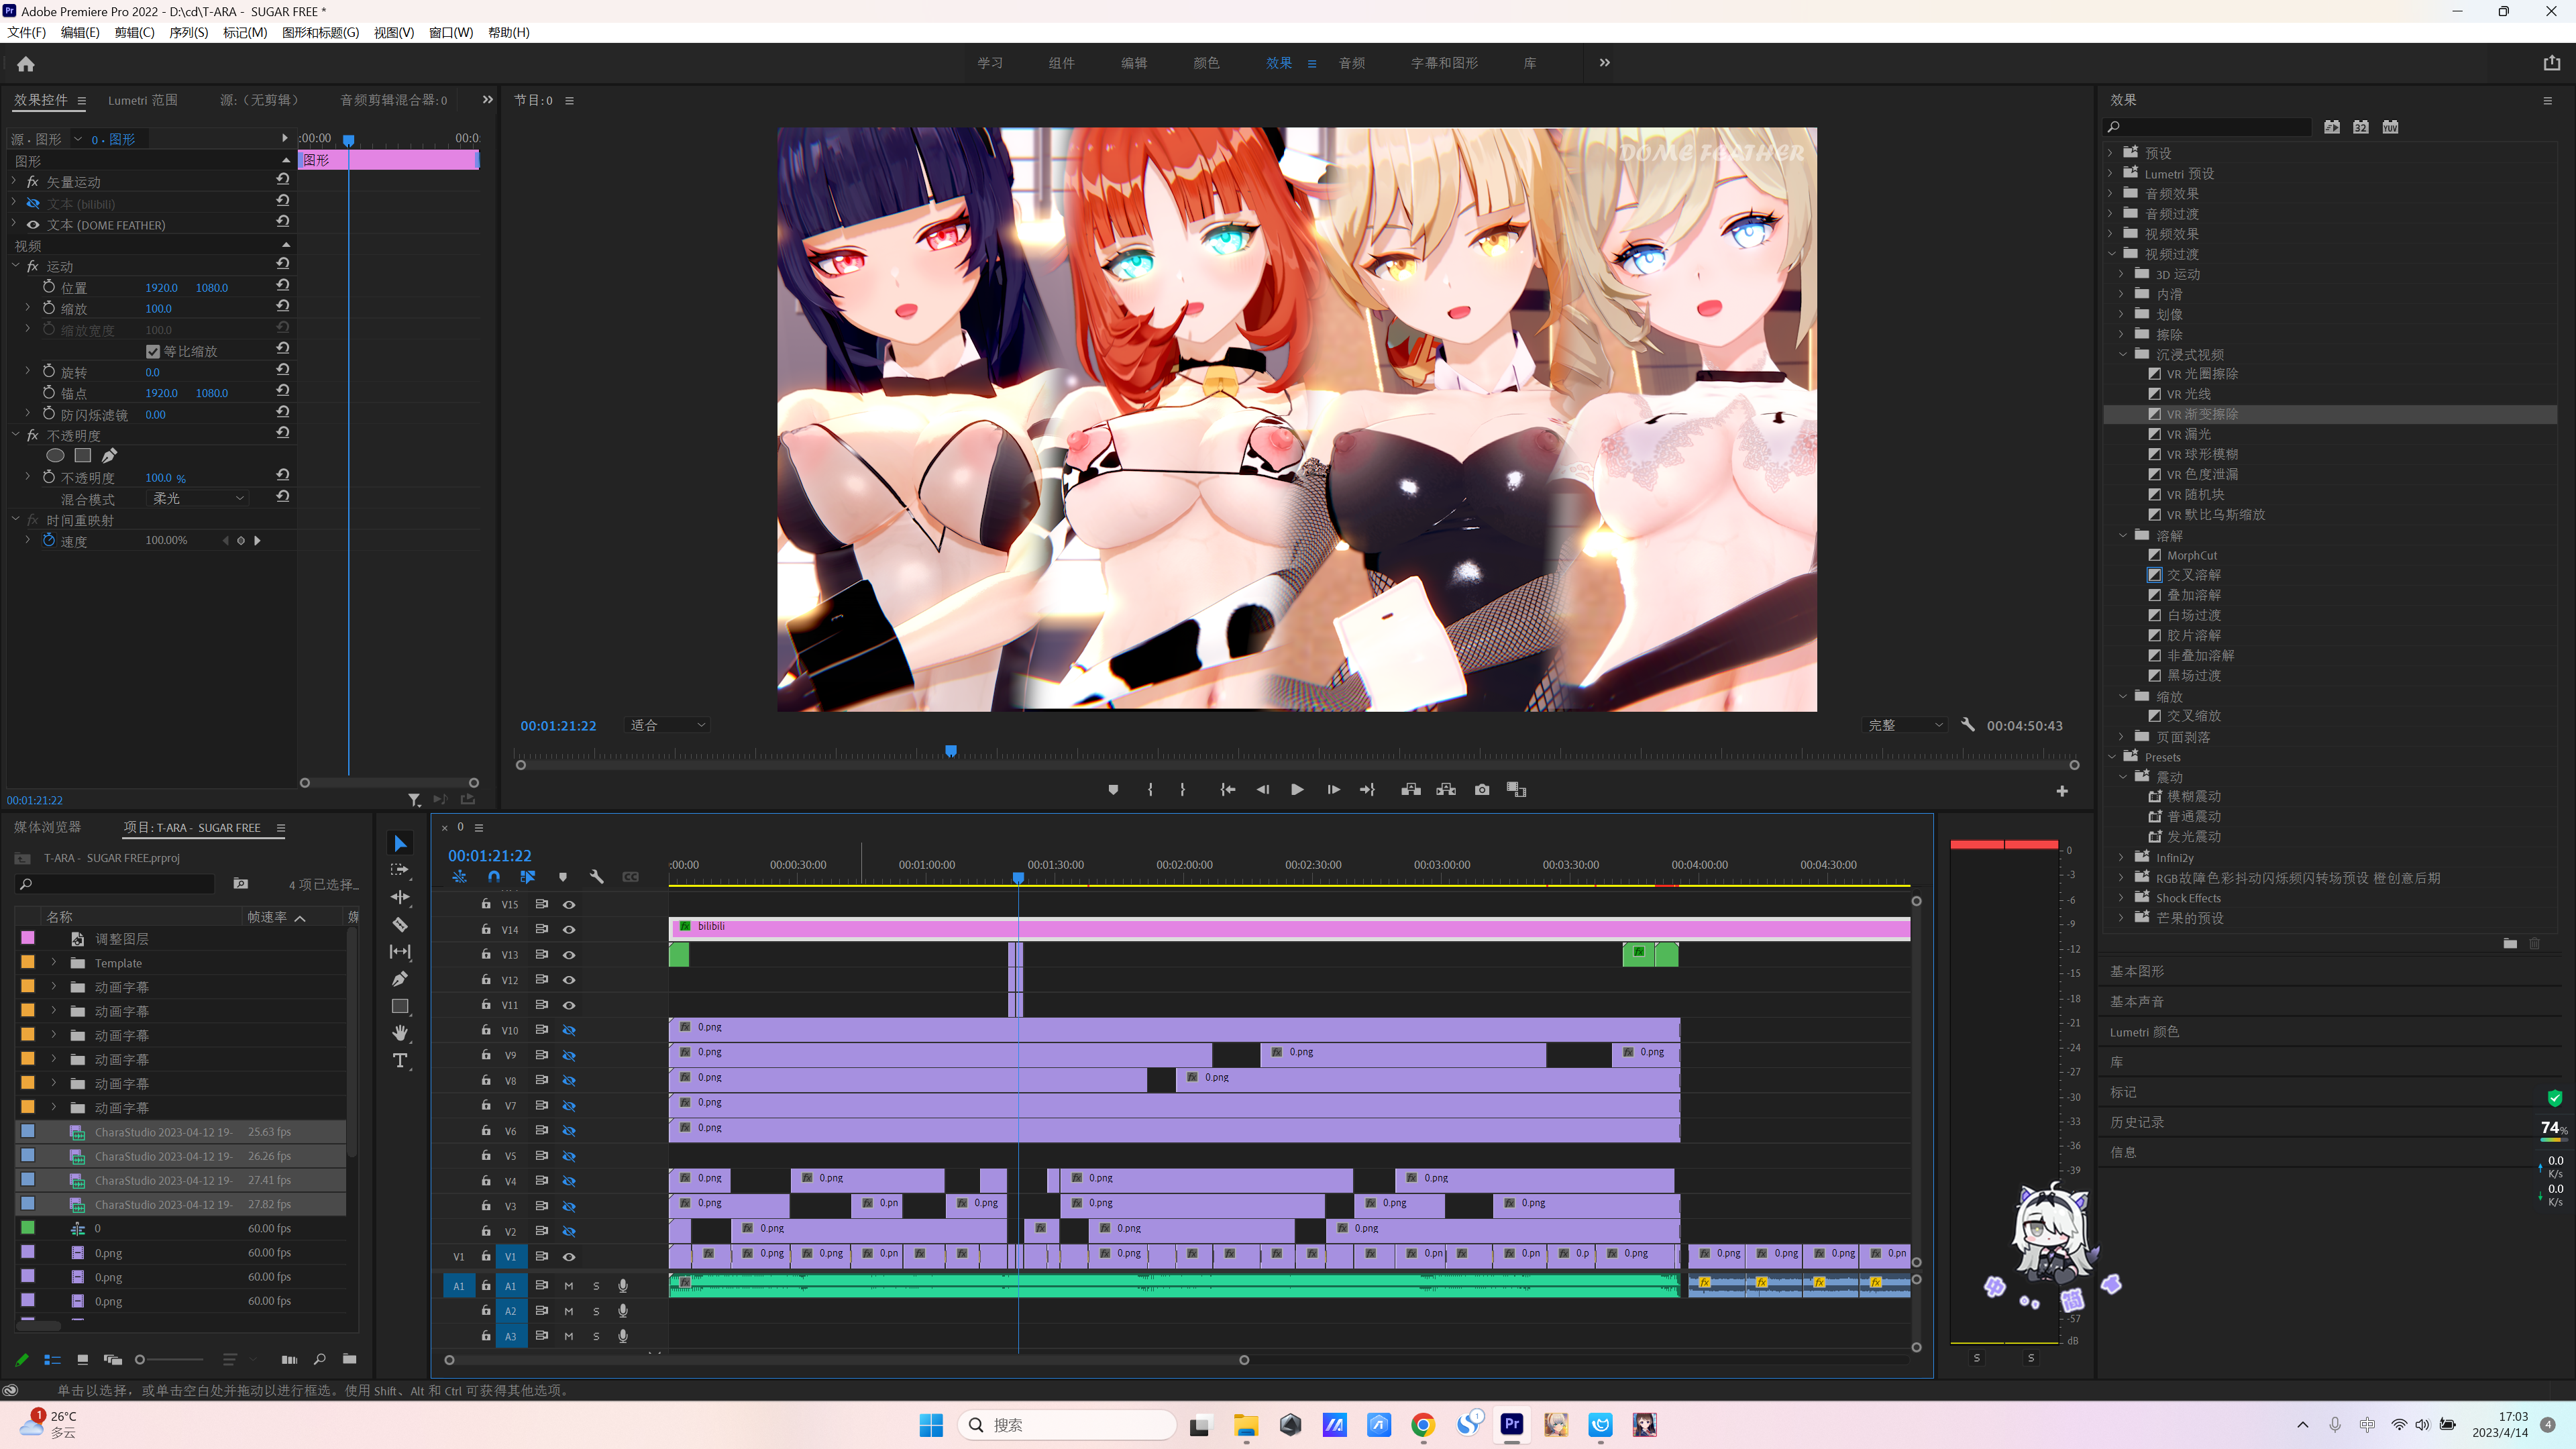Open program monitor settings wrench

tap(1967, 725)
